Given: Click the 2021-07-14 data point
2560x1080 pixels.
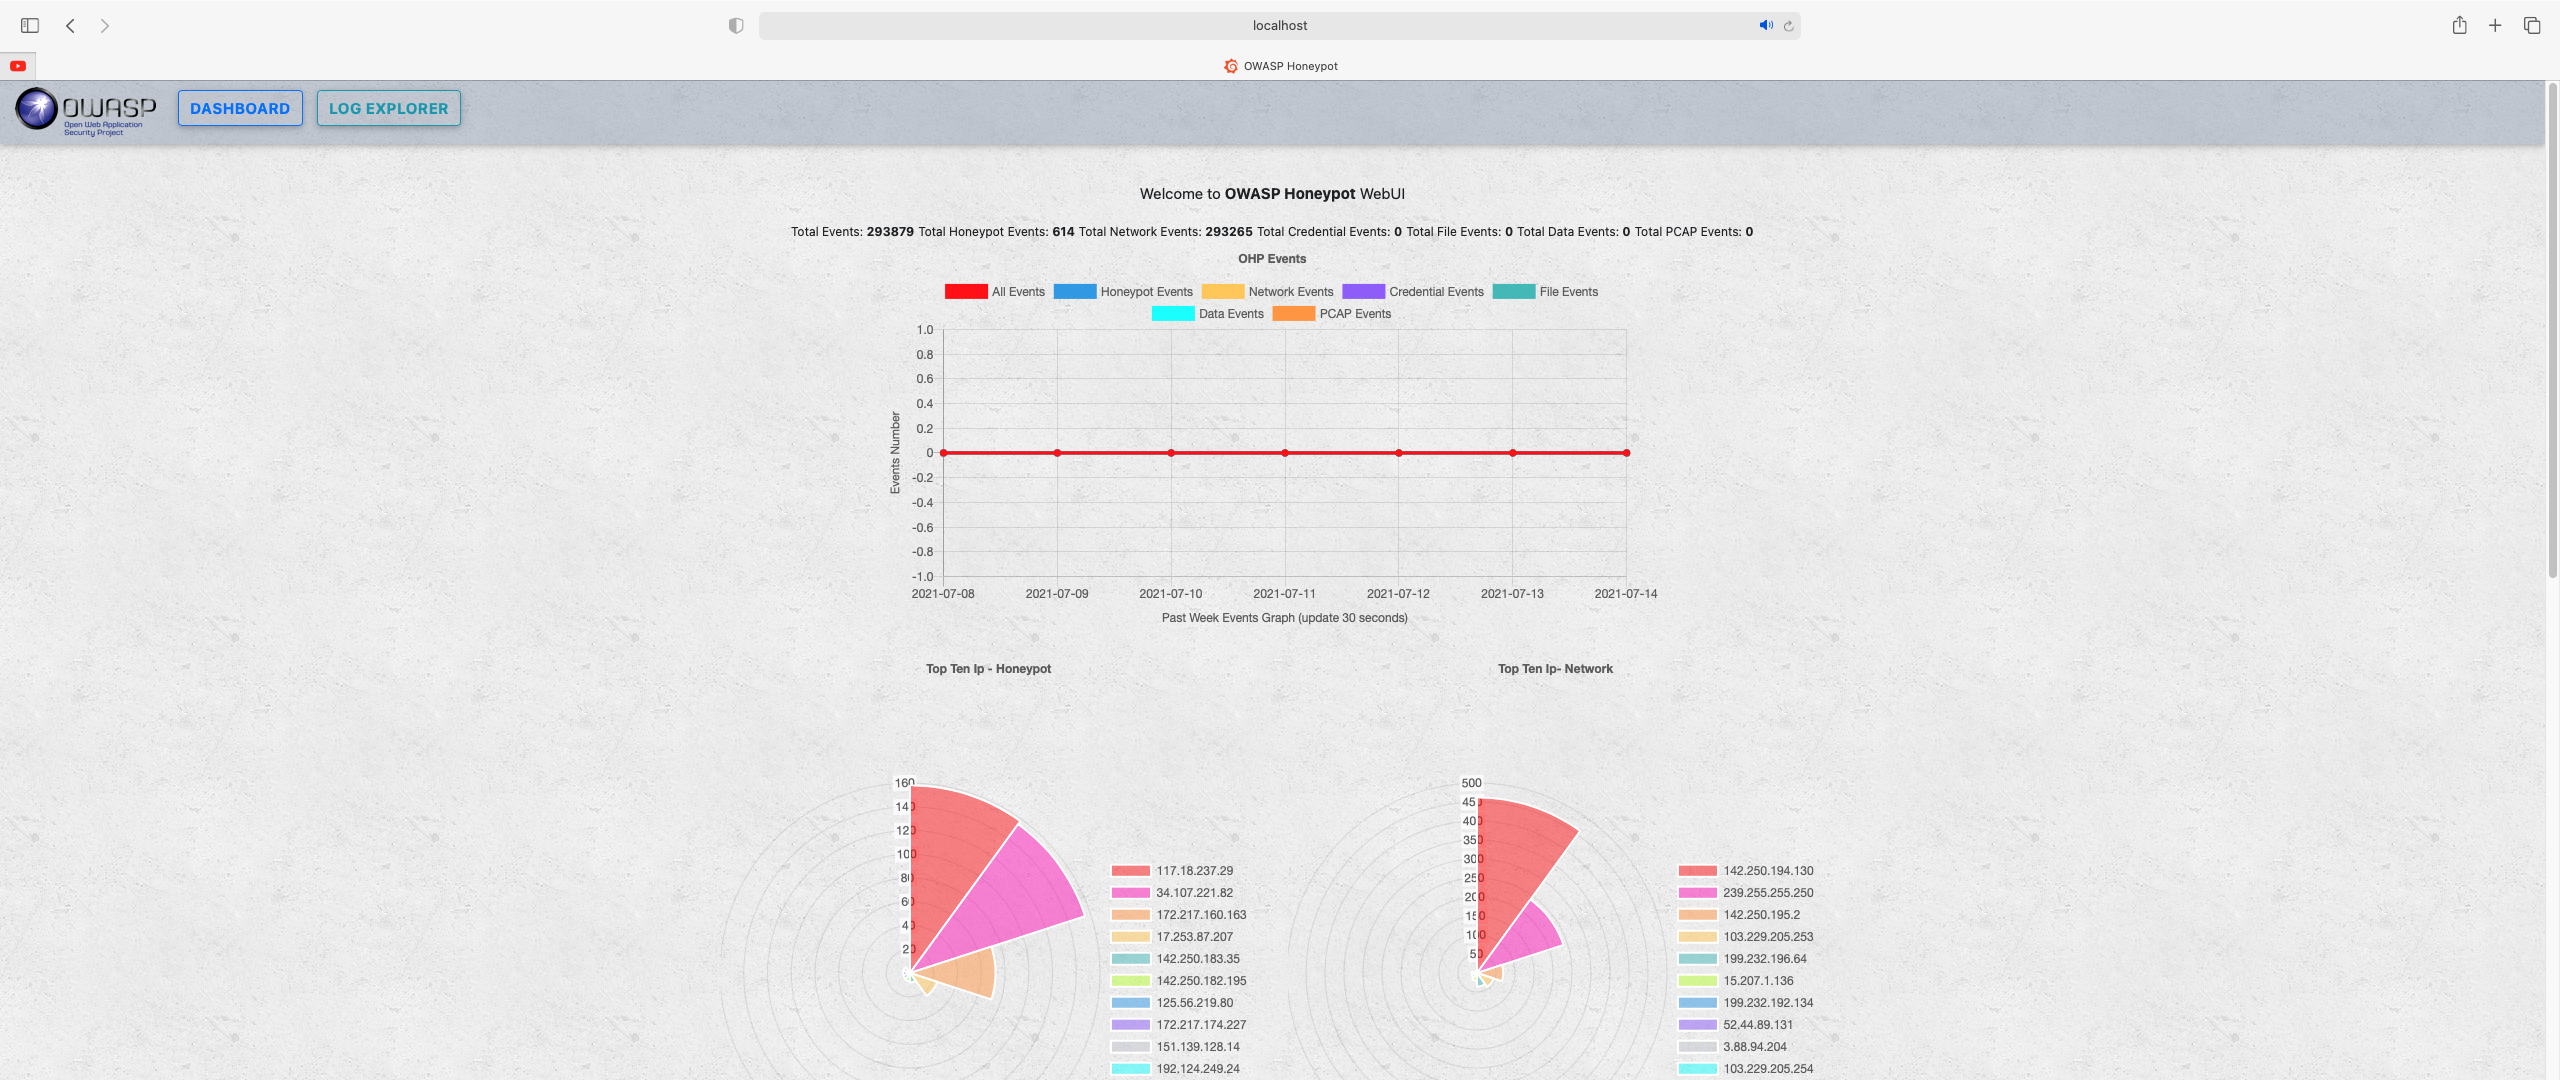Looking at the screenshot, I should [x=1626, y=453].
